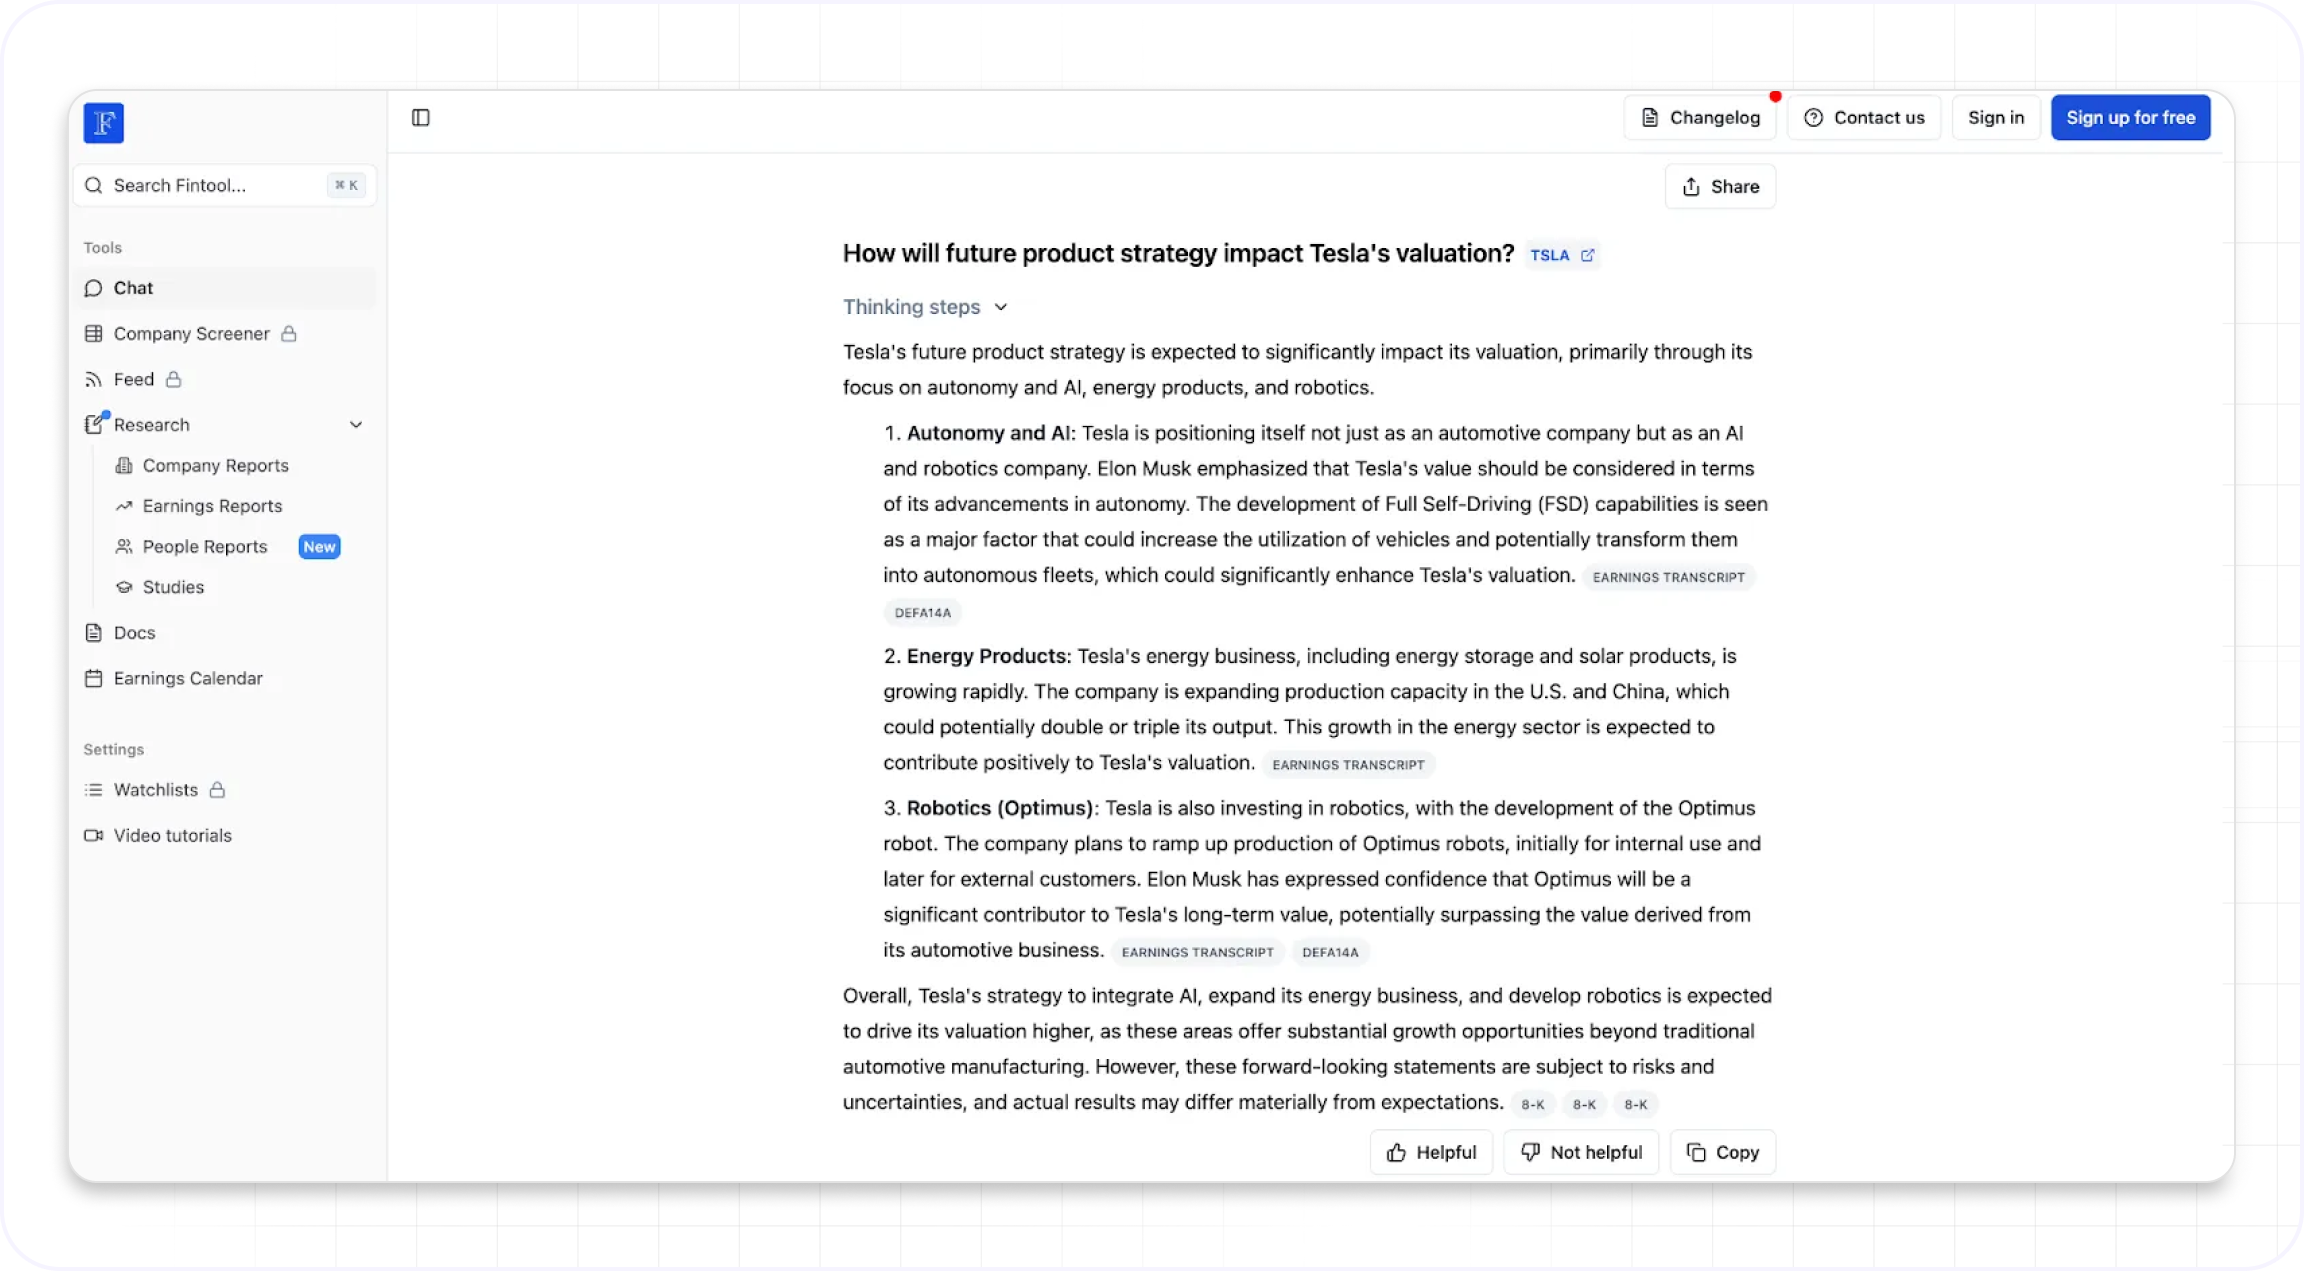This screenshot has height=1271, width=2304.
Task: Open first EARNINGS TRANSCRIPT citation tag
Action: 1667,577
